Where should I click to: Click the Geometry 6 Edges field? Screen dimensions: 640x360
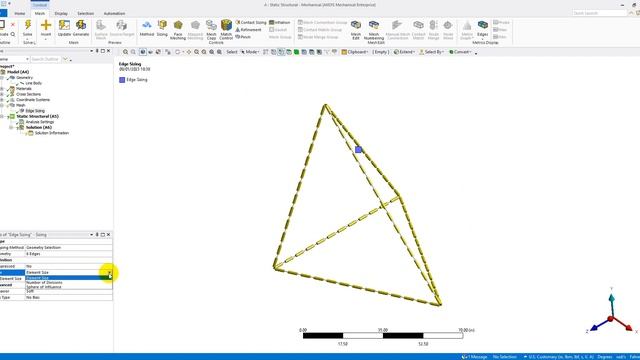(69, 253)
